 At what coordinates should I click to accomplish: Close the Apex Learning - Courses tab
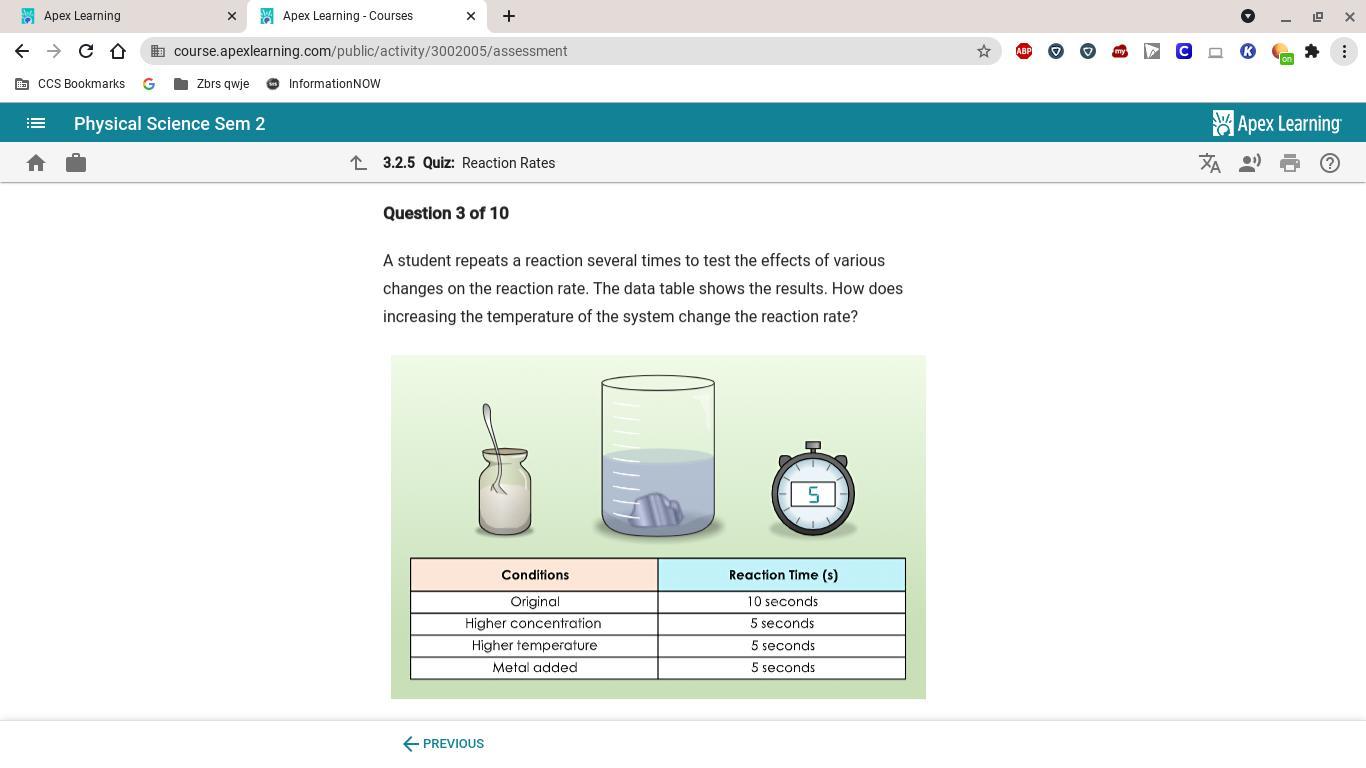tap(471, 16)
